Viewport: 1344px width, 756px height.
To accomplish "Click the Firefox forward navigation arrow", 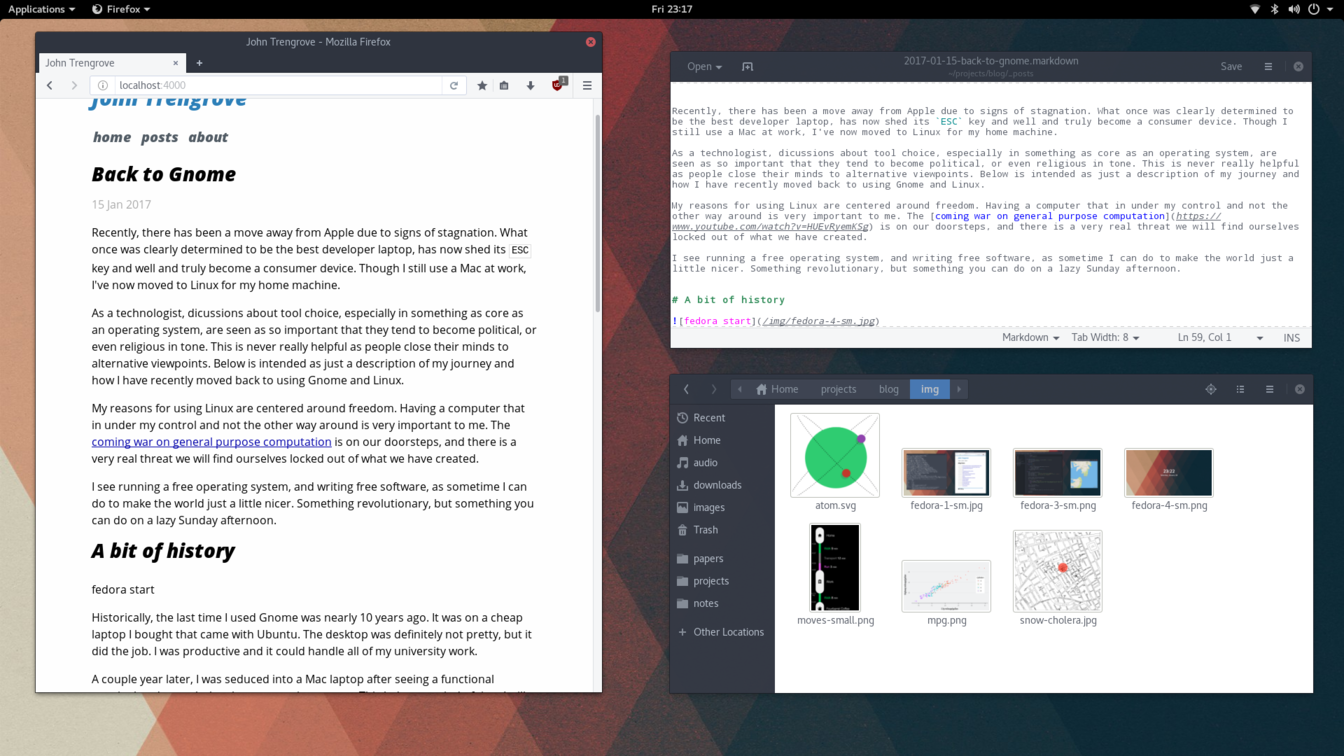I will click(x=74, y=86).
